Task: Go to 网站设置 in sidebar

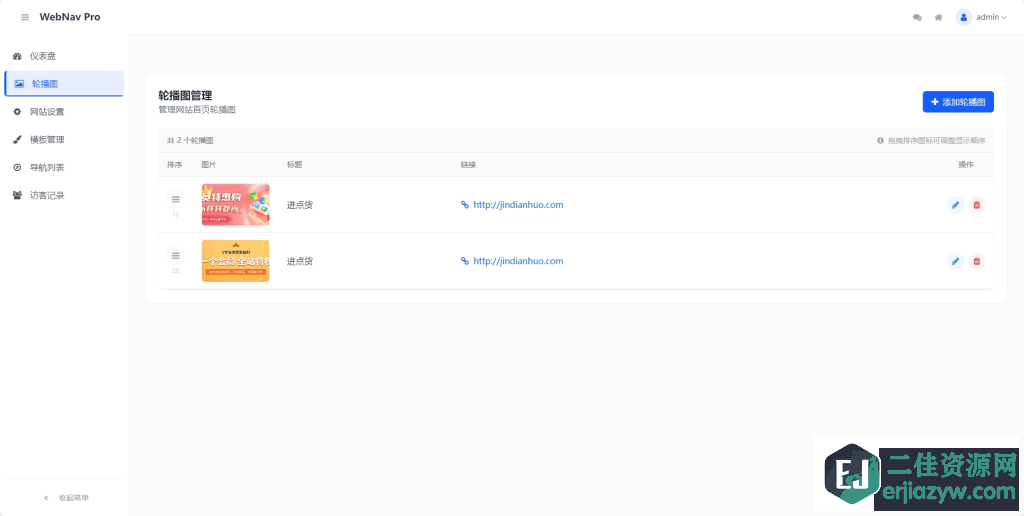Action: pyautogui.click(x=46, y=112)
